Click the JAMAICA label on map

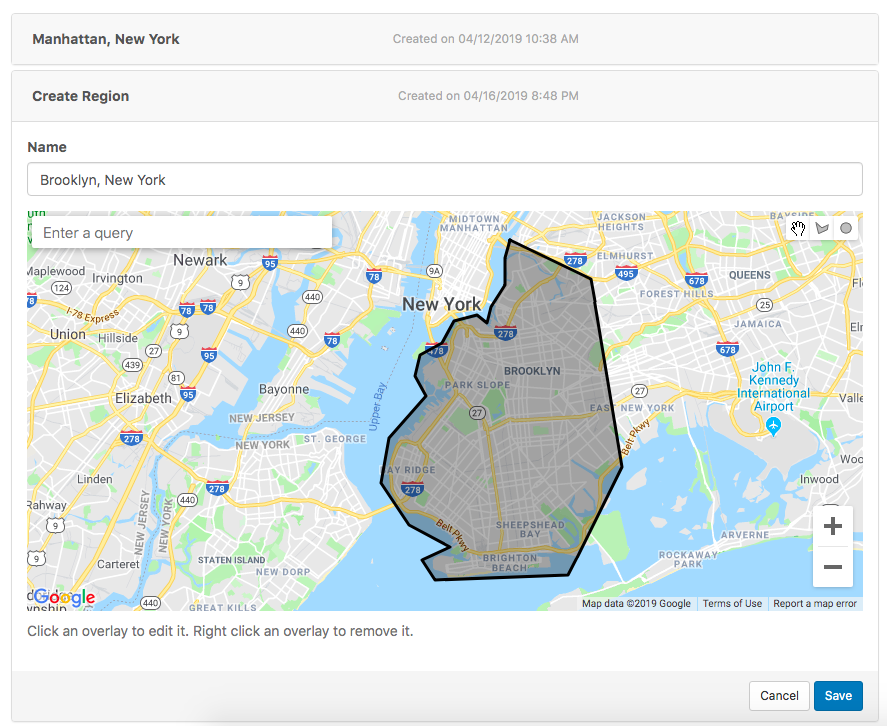(757, 324)
